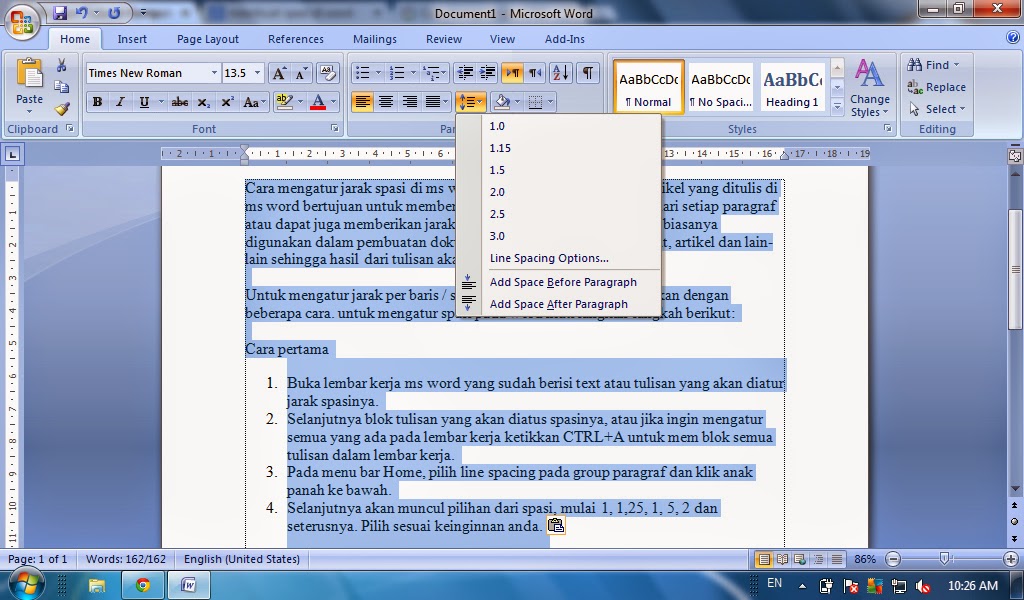
Task: Open the line spacing dropdown button
Action: pos(470,102)
